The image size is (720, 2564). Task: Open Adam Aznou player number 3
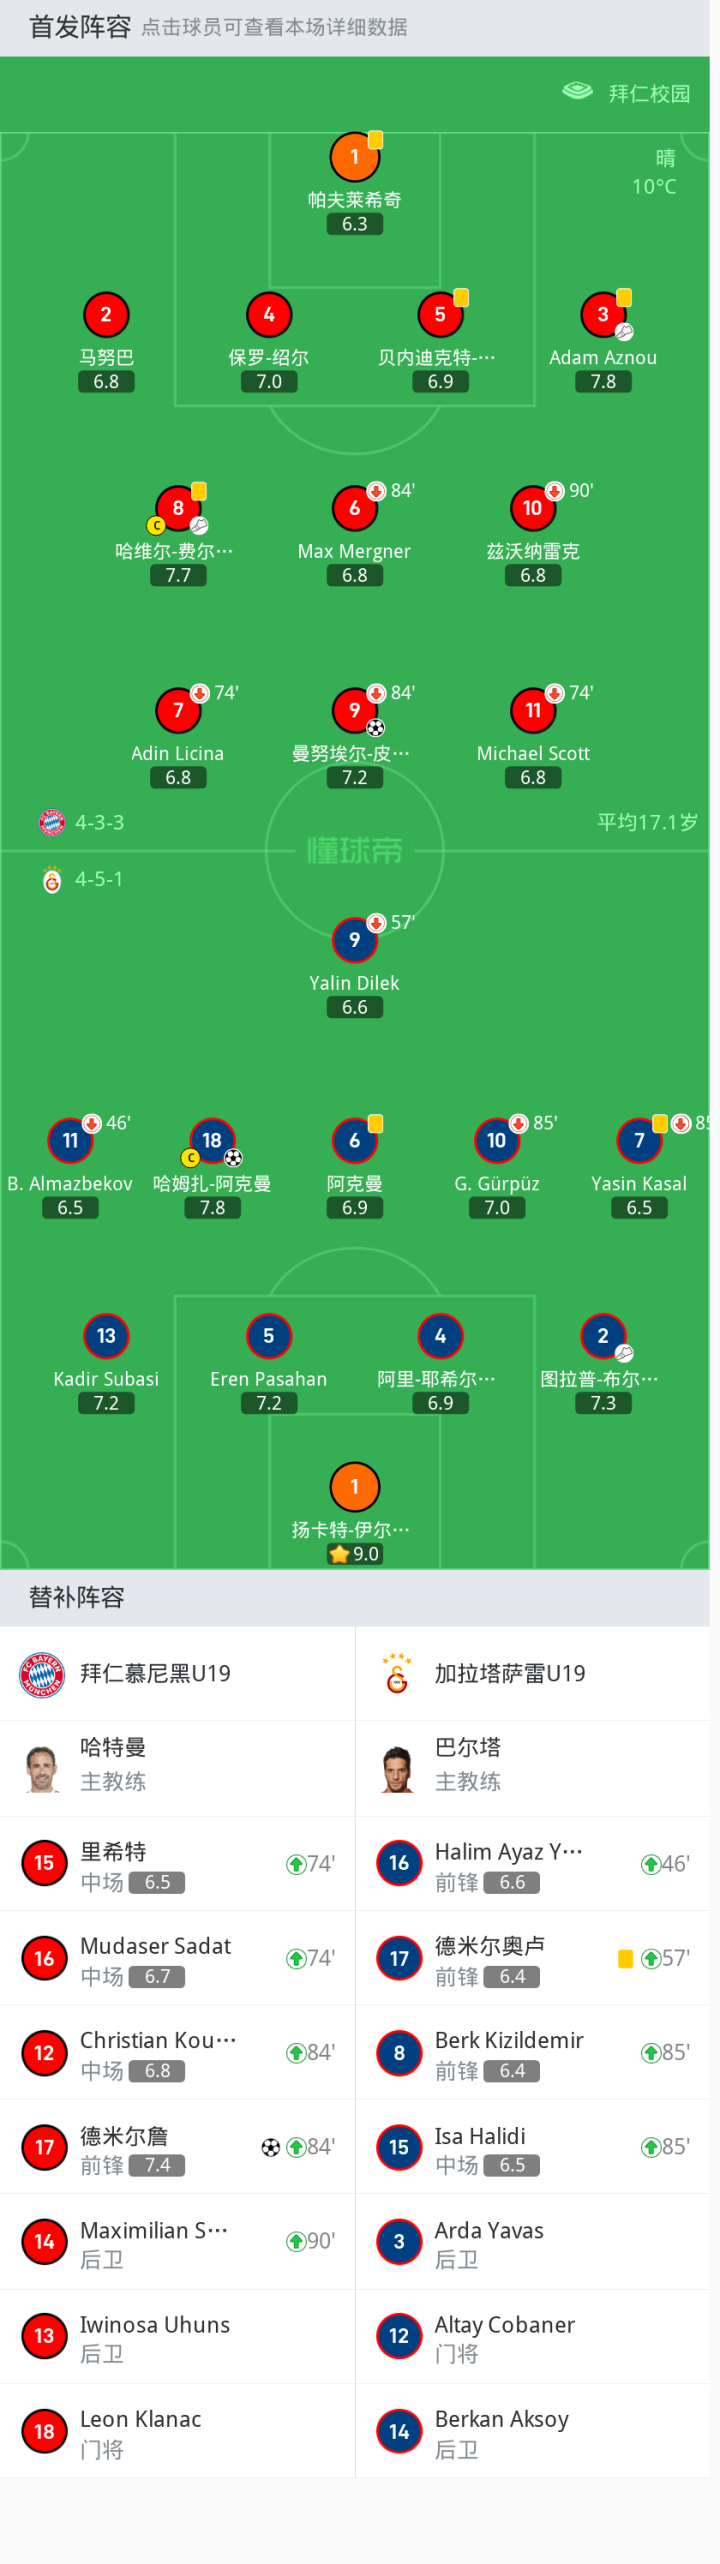603,315
